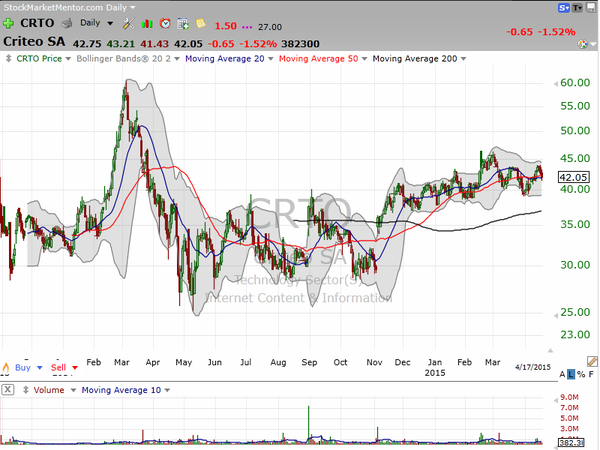Select the F scale mode
Viewport: 600px width, 450px height.
click(591, 374)
